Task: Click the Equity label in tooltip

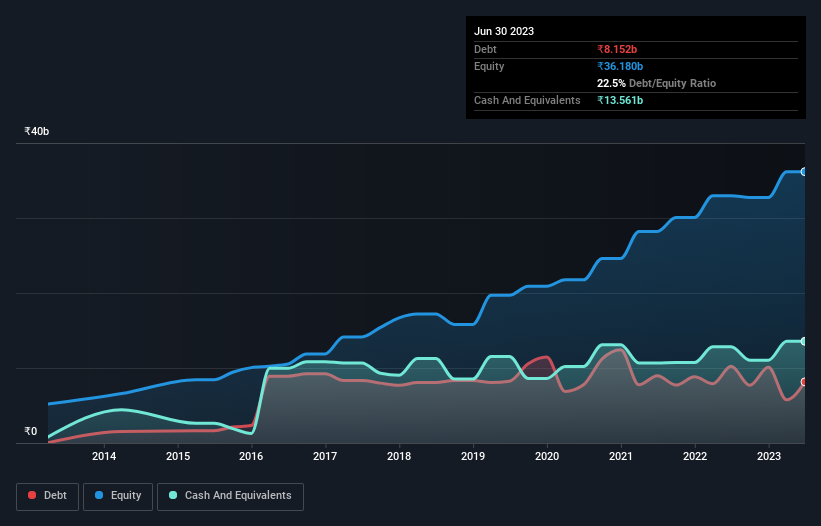Action: point(489,66)
